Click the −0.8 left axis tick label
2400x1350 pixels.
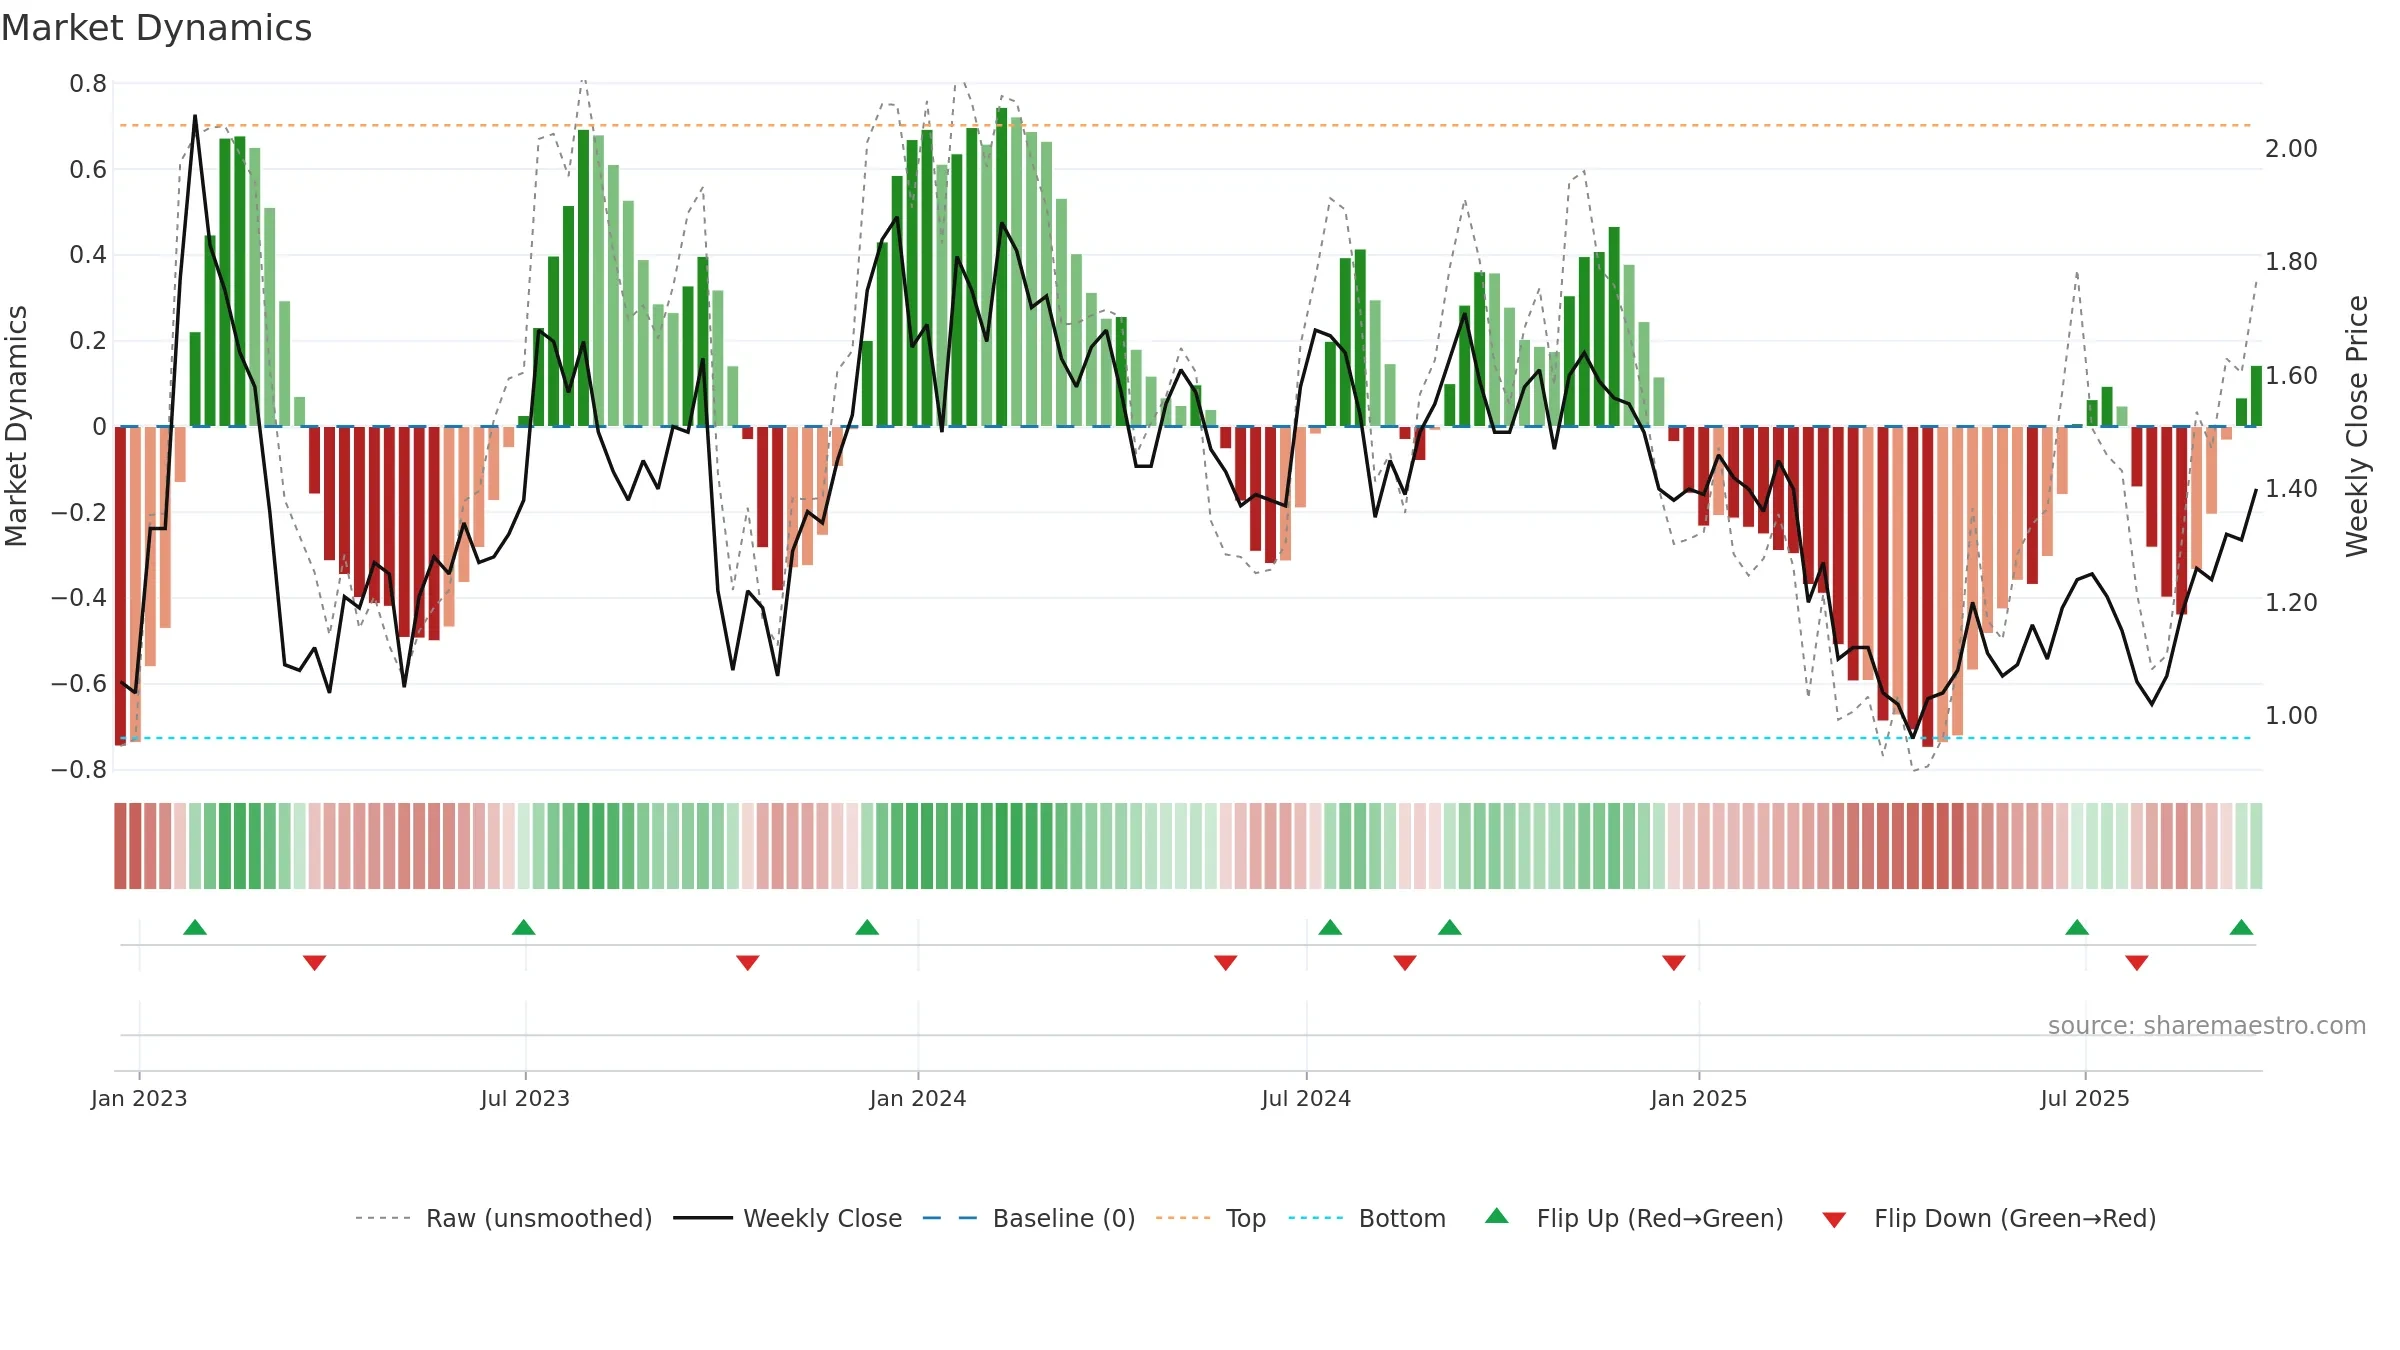(79, 770)
